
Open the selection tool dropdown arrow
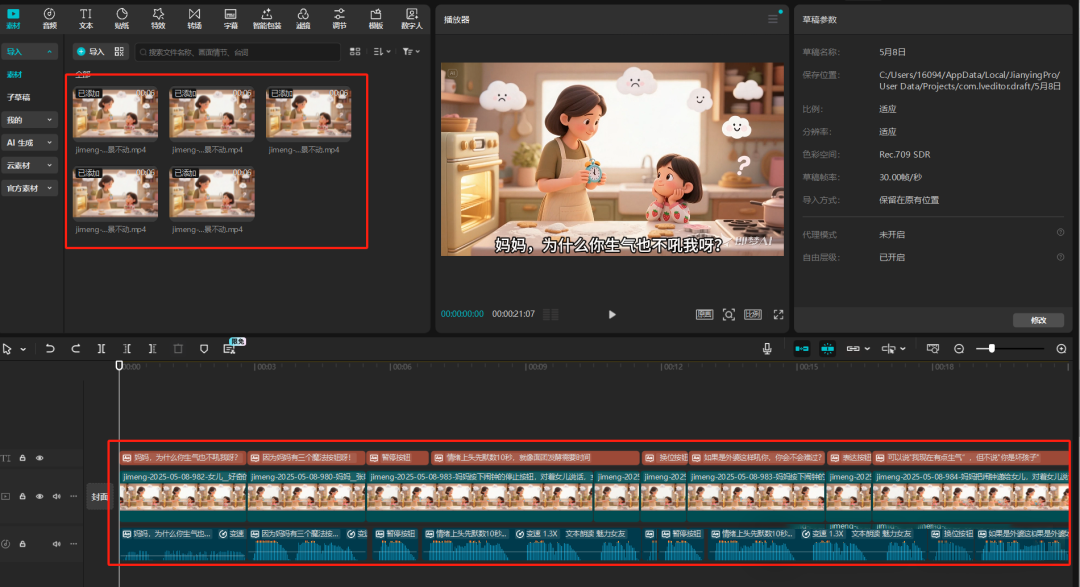[23, 349]
